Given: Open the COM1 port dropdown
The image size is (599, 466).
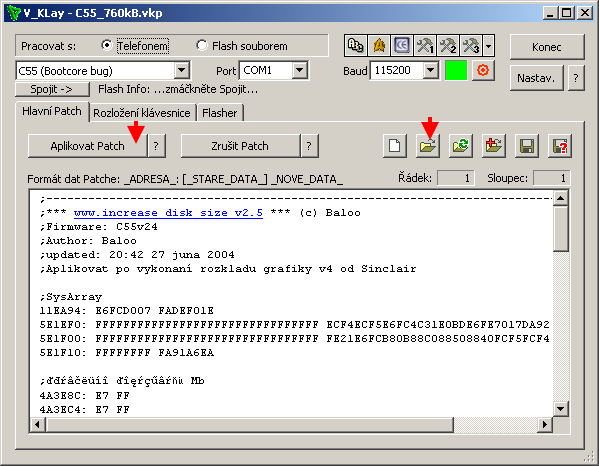Looking at the screenshot, I should click(300, 70).
